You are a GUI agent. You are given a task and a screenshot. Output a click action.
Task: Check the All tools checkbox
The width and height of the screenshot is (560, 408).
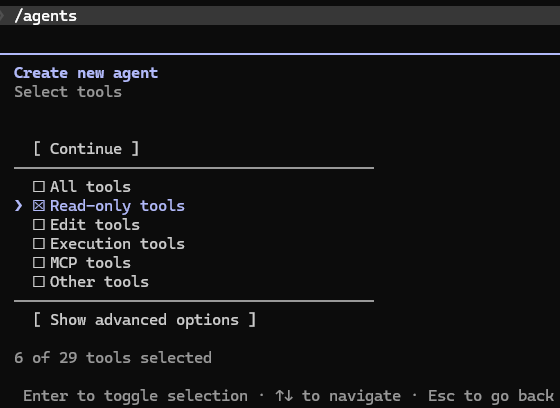[x=39, y=186]
